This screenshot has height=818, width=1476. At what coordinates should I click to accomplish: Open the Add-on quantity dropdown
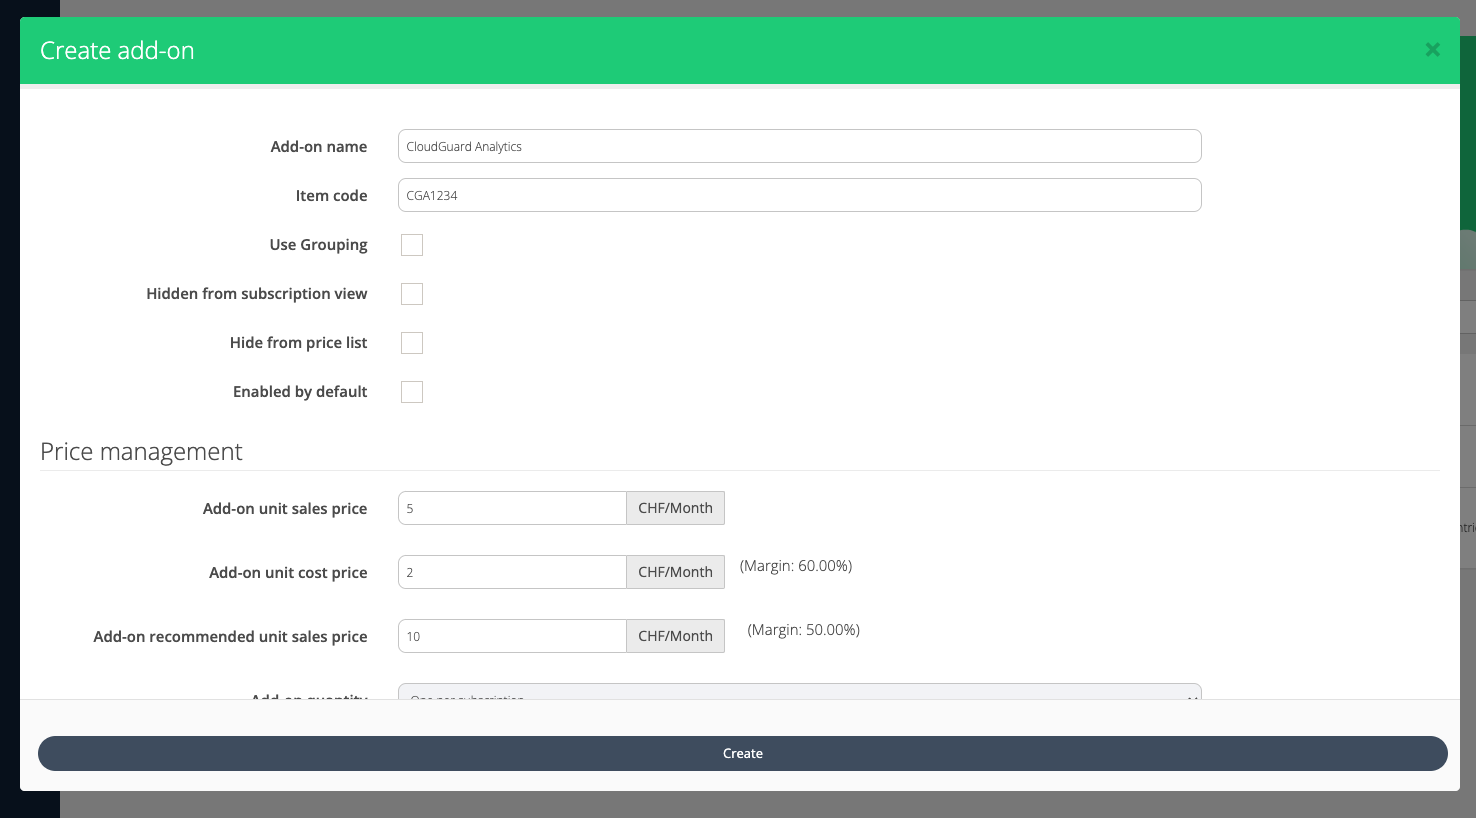pos(799,692)
